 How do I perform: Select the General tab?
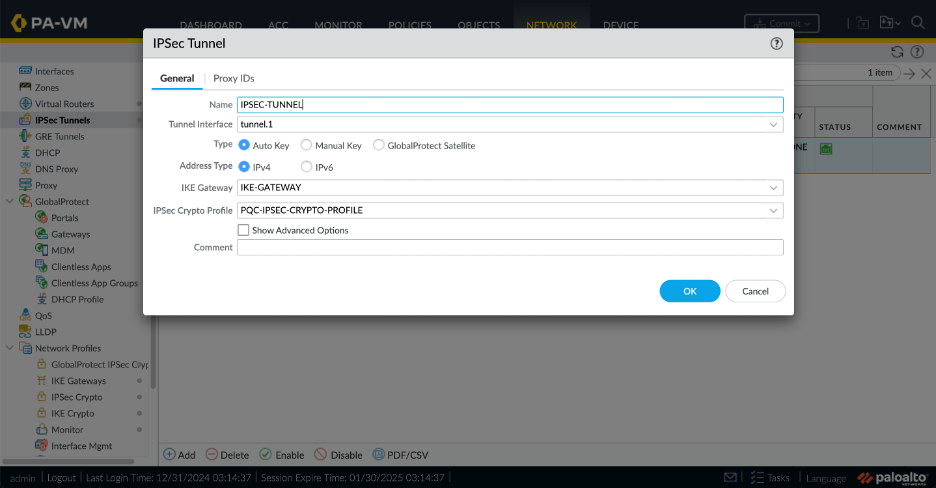click(x=177, y=78)
